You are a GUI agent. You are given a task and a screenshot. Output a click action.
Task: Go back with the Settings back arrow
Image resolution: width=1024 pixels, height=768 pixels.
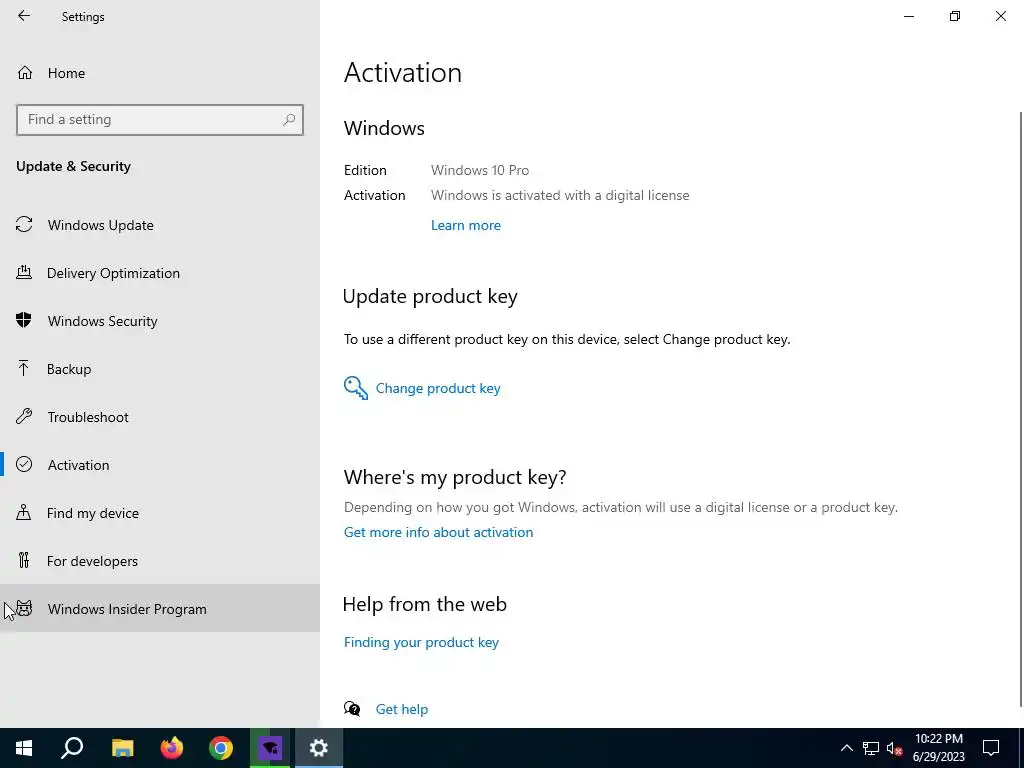coord(24,16)
